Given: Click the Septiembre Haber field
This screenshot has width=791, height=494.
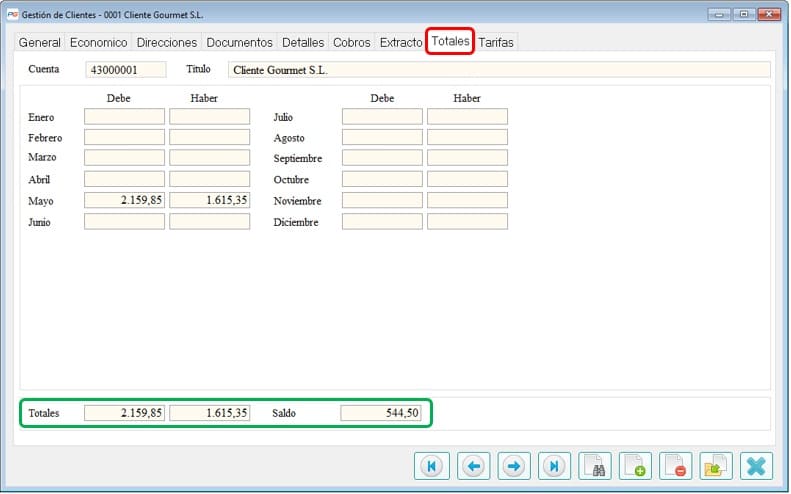Looking at the screenshot, I should click(x=467, y=157).
